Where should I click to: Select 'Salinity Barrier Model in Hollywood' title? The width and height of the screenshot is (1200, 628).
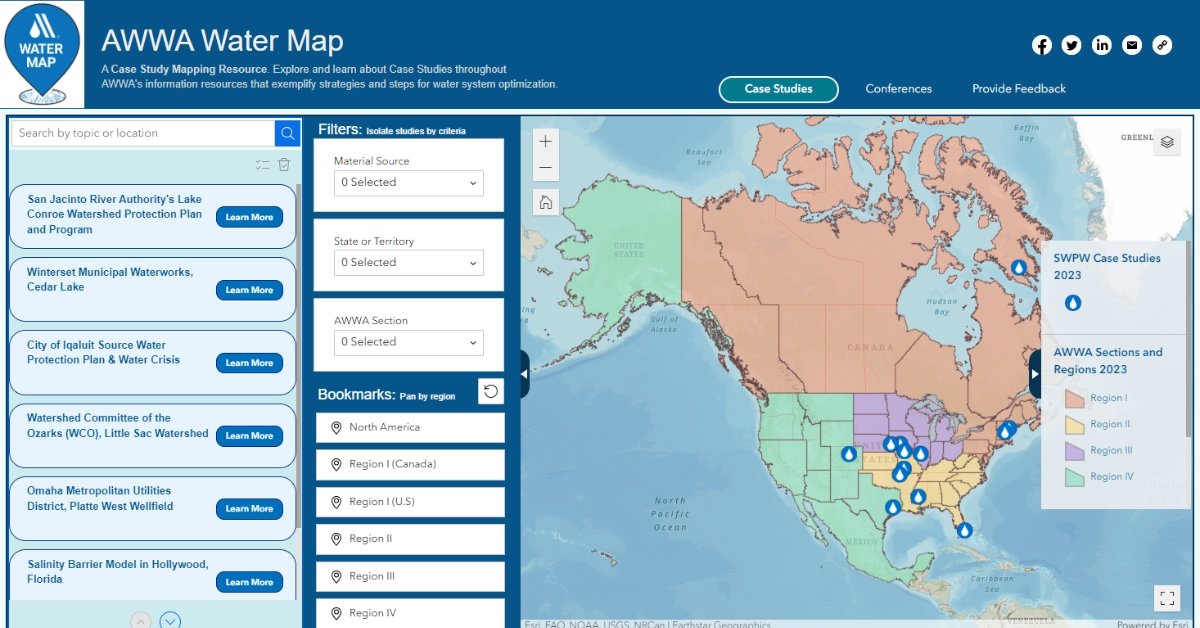click(x=118, y=572)
